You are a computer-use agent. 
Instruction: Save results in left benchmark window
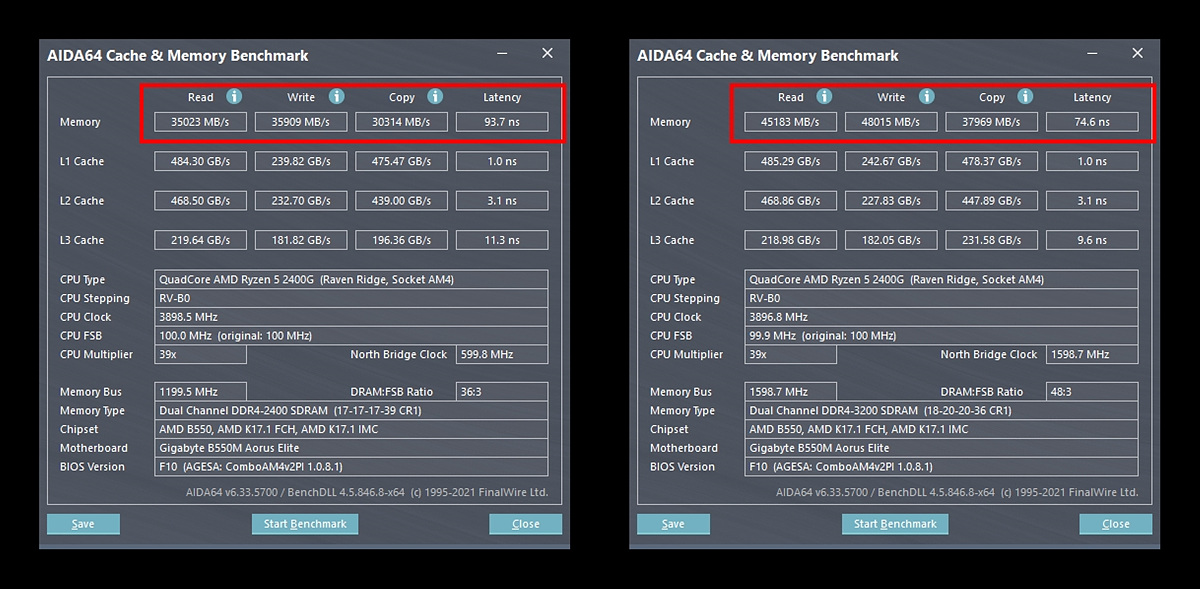pos(83,524)
